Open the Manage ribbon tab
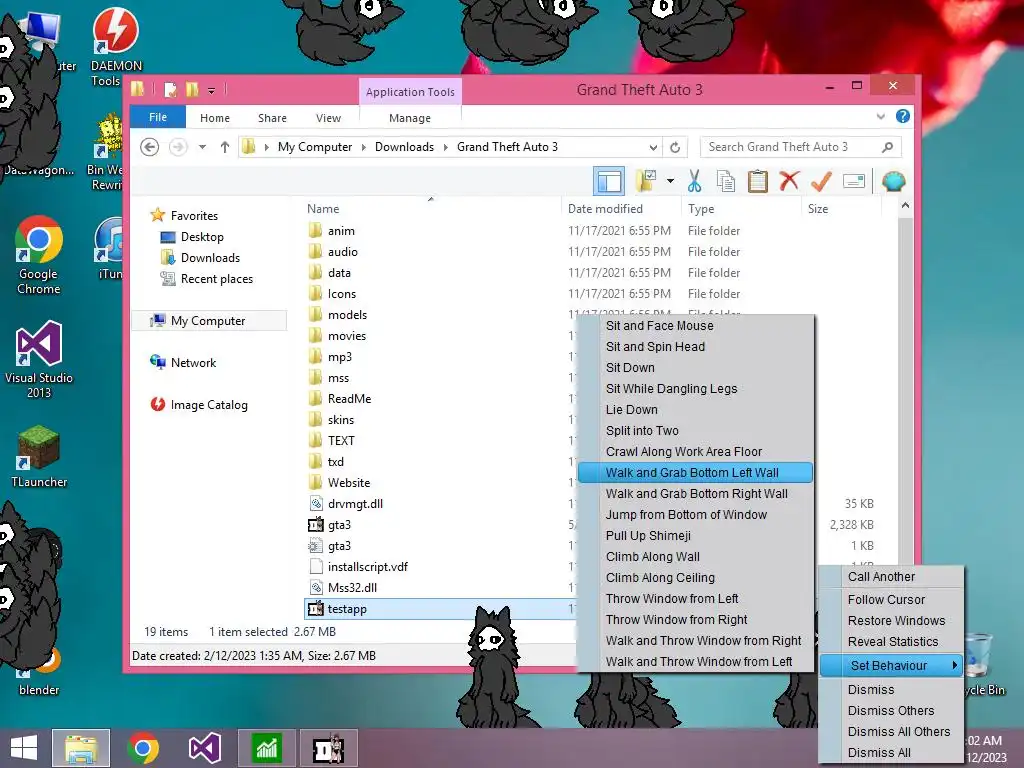 click(x=409, y=118)
